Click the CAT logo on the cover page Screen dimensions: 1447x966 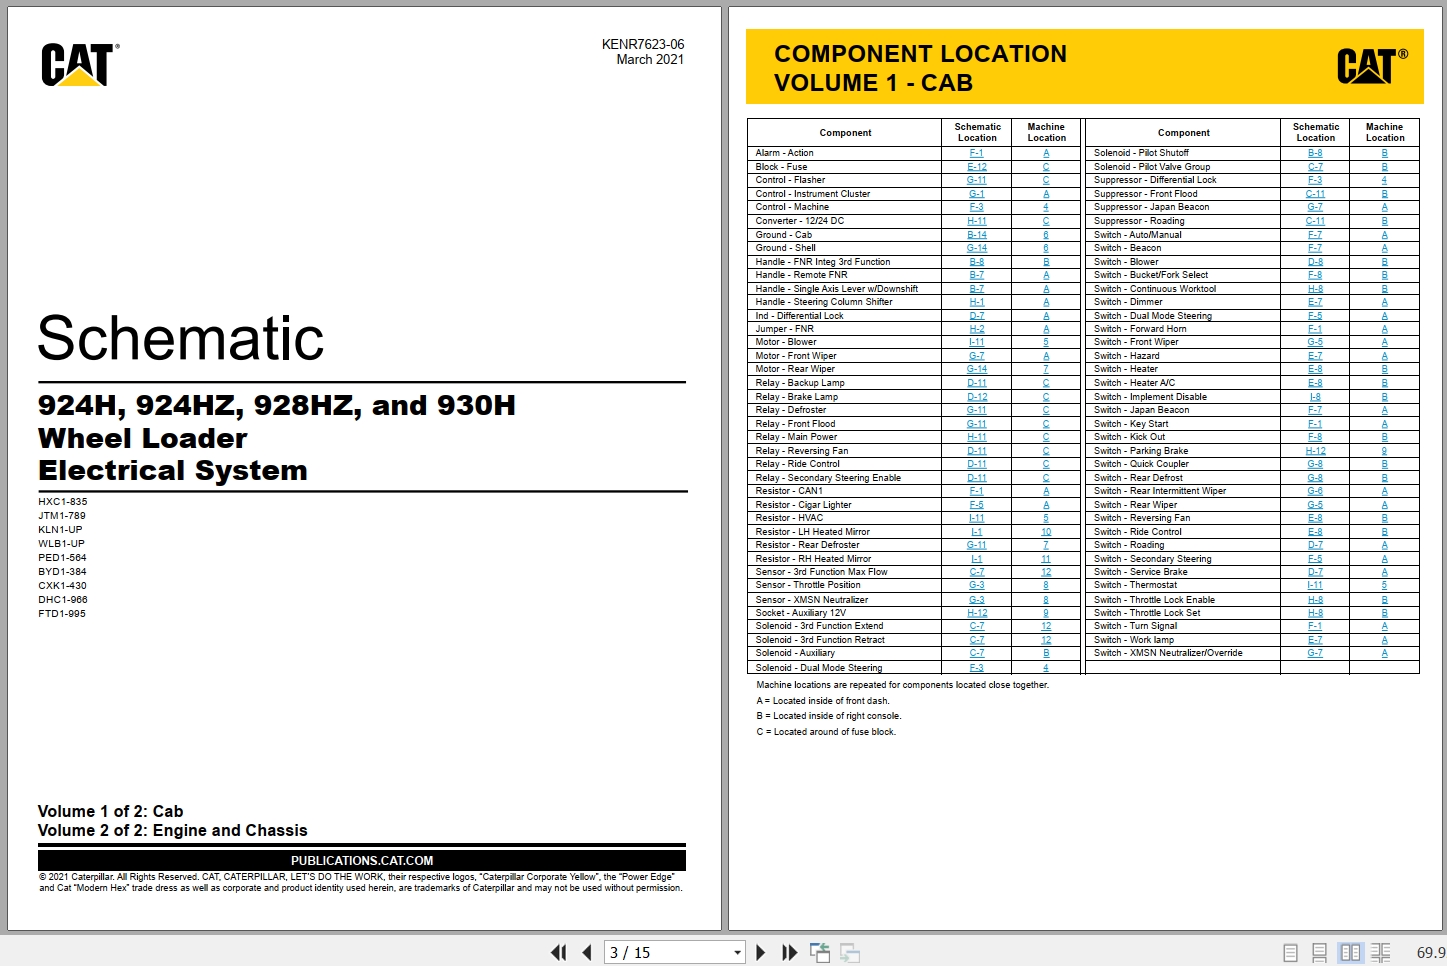[x=80, y=65]
